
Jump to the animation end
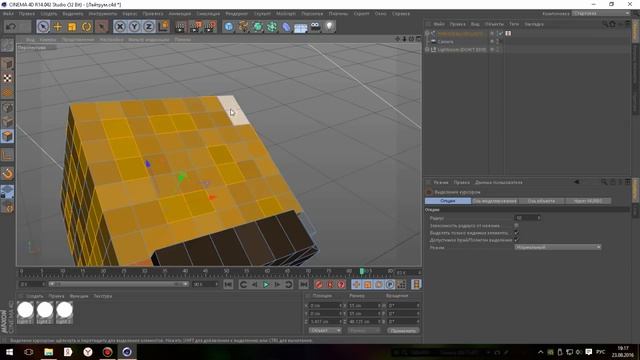click(304, 284)
